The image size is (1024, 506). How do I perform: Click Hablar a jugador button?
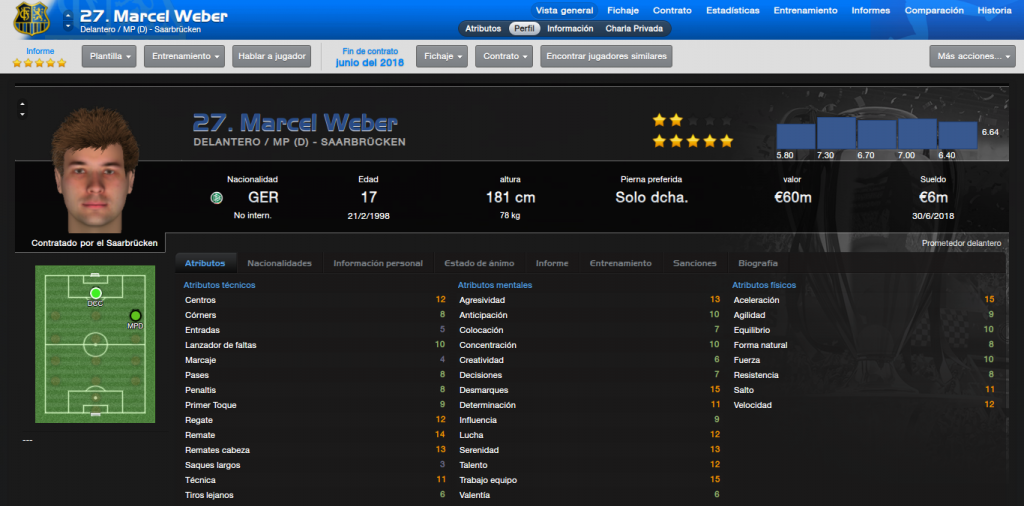tap(272, 56)
